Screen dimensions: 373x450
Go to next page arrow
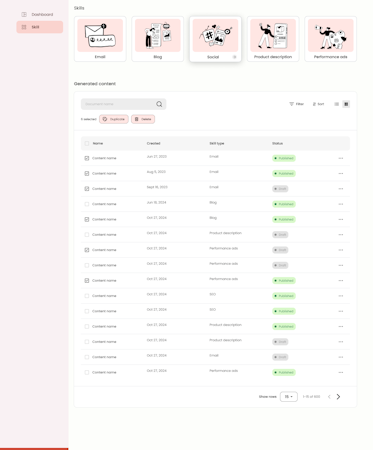[x=338, y=396]
